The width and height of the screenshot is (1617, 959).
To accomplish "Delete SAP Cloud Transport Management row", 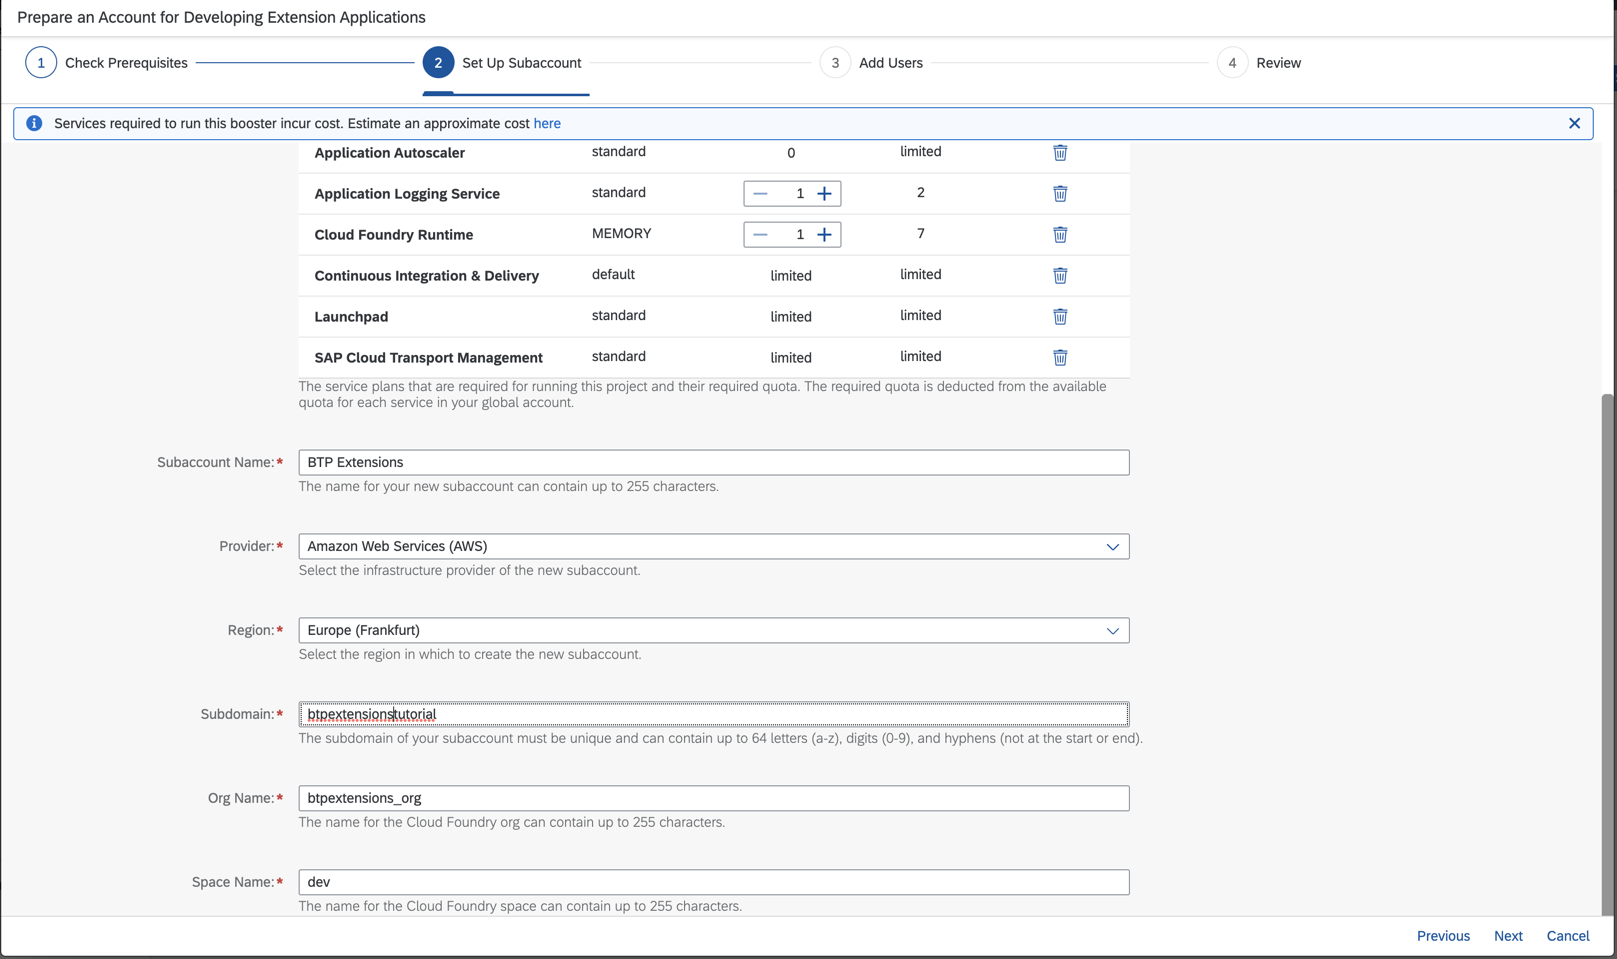I will click(1060, 357).
